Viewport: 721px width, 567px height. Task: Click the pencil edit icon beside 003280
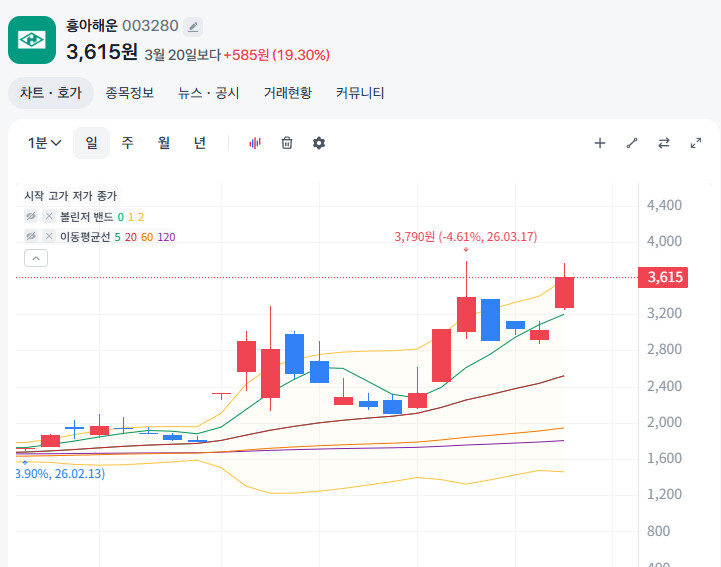pos(193,27)
